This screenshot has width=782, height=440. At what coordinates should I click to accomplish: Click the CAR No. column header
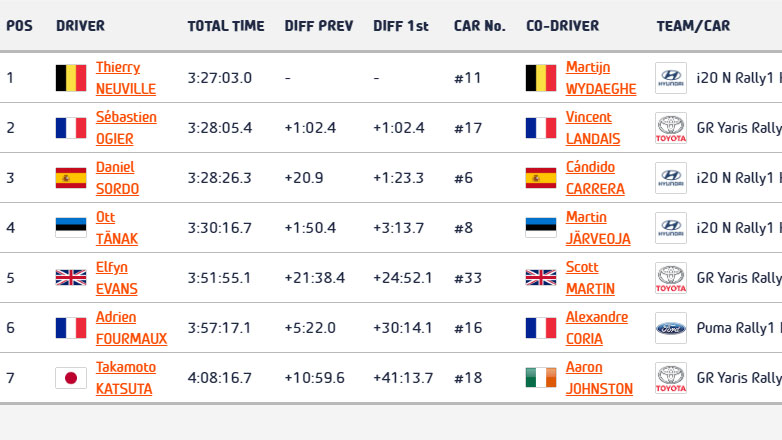point(479,26)
